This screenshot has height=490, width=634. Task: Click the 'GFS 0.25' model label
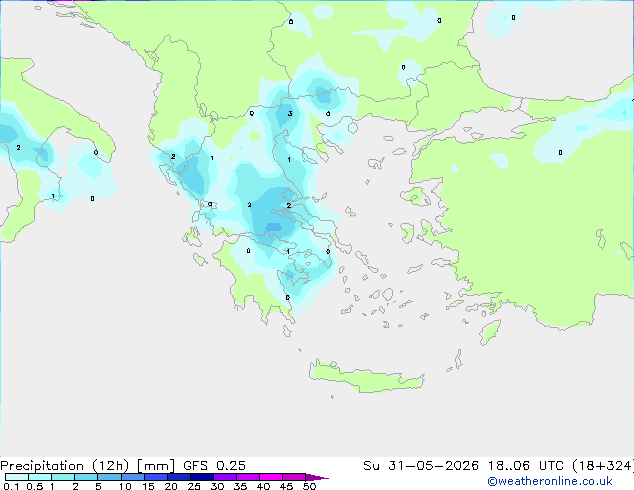[214, 466]
